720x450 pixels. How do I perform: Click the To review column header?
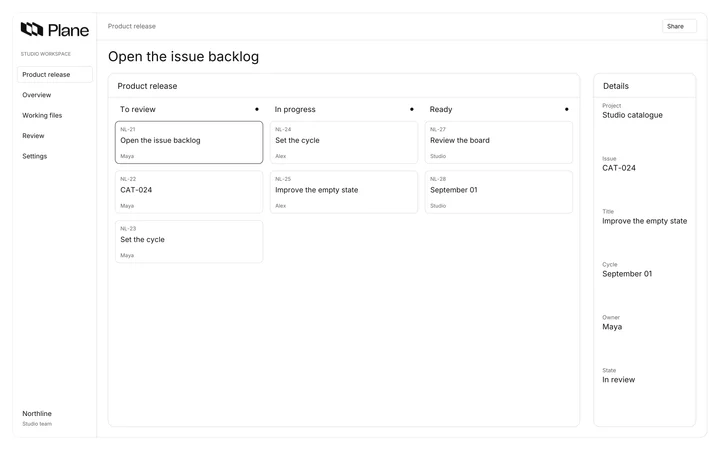(x=138, y=109)
